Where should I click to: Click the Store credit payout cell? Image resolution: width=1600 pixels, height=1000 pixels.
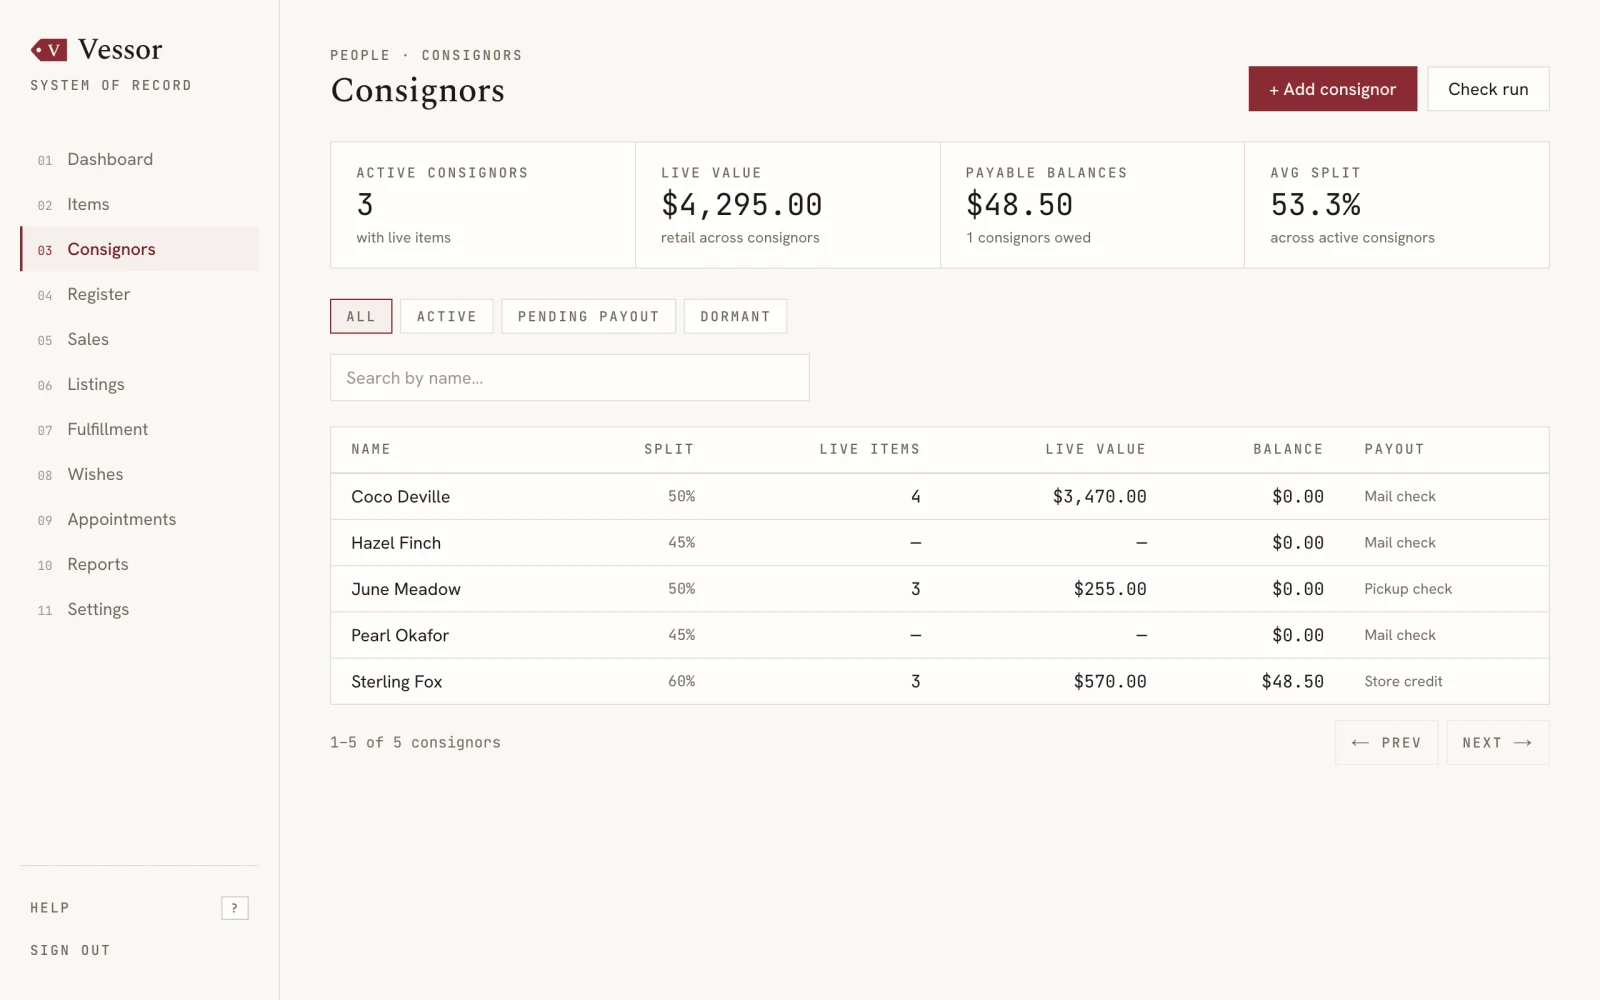pos(1403,682)
